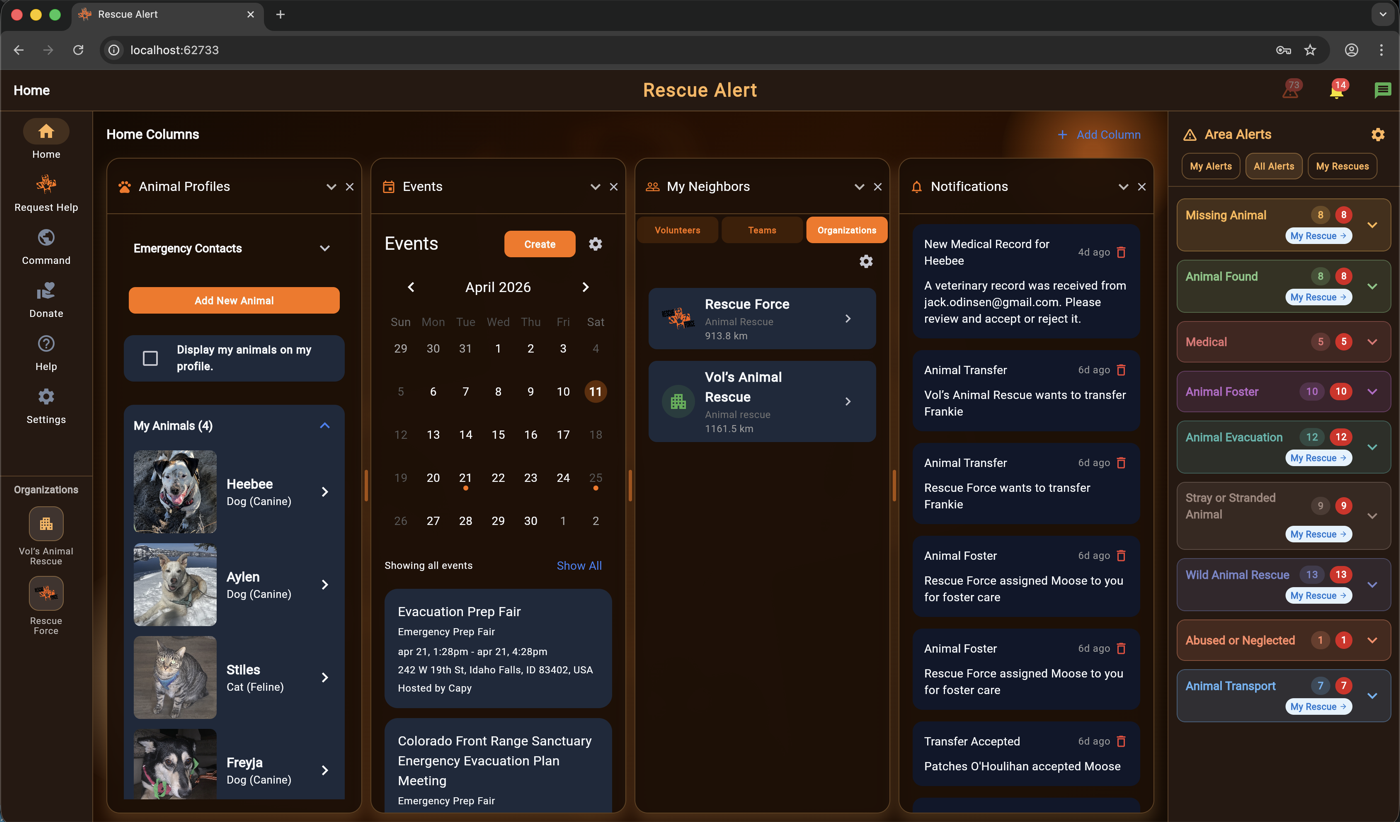The width and height of the screenshot is (1400, 822).
Task: Open the green chat messages icon
Action: coord(1382,91)
